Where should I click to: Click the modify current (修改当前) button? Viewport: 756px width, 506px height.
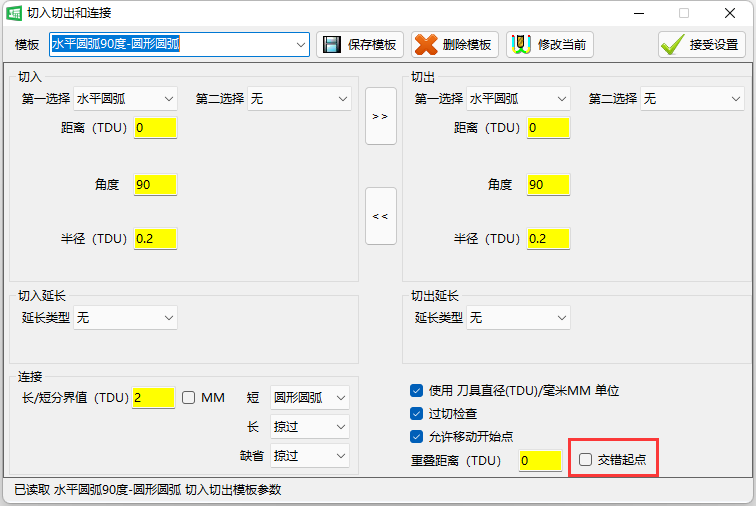click(x=549, y=45)
